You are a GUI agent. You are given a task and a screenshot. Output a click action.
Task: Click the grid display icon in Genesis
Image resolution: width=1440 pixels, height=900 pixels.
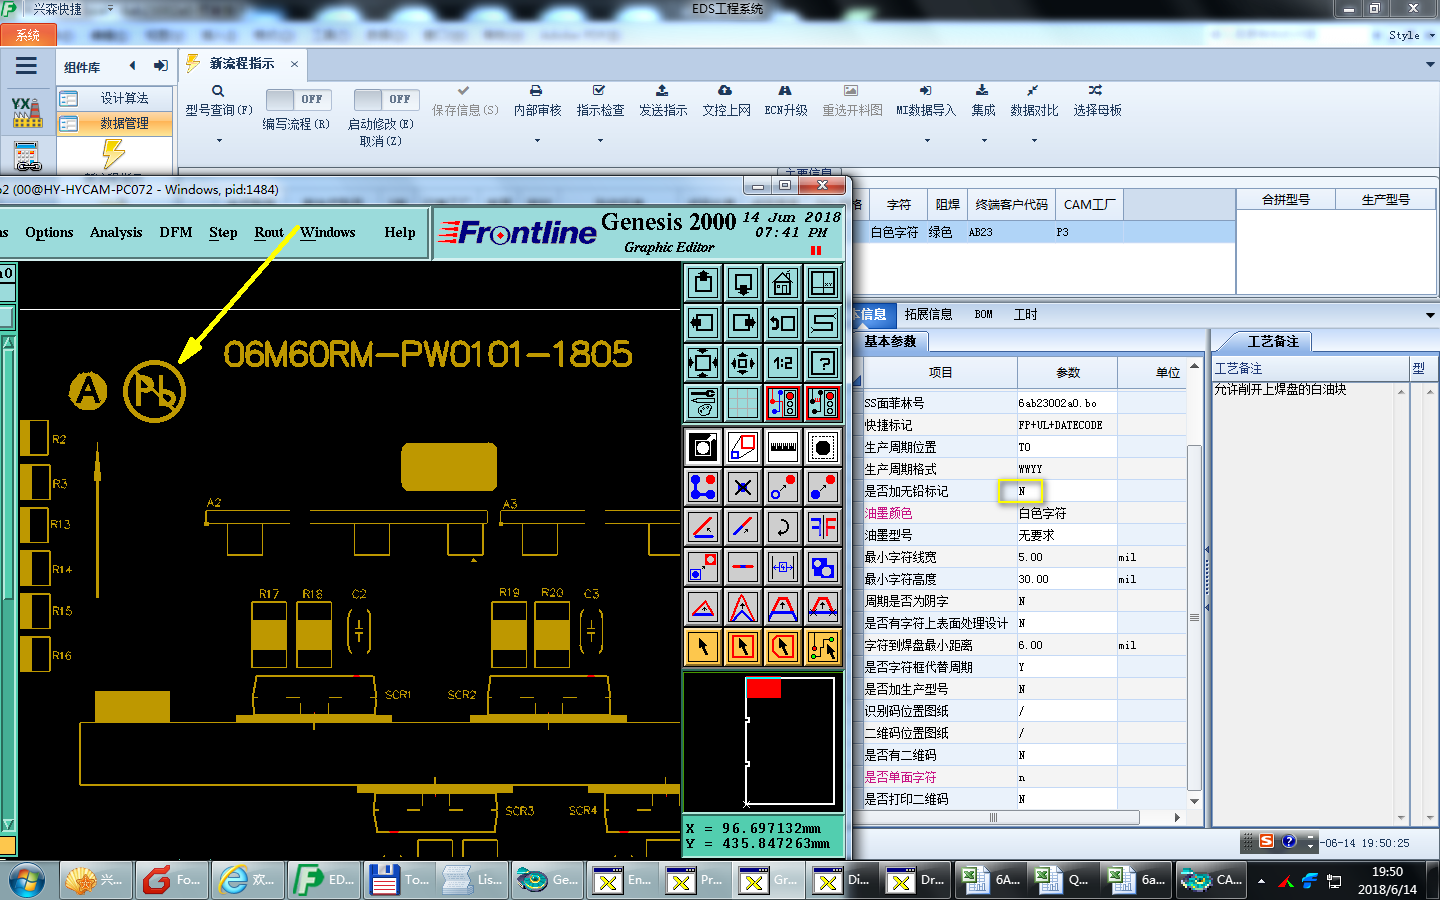click(x=743, y=403)
